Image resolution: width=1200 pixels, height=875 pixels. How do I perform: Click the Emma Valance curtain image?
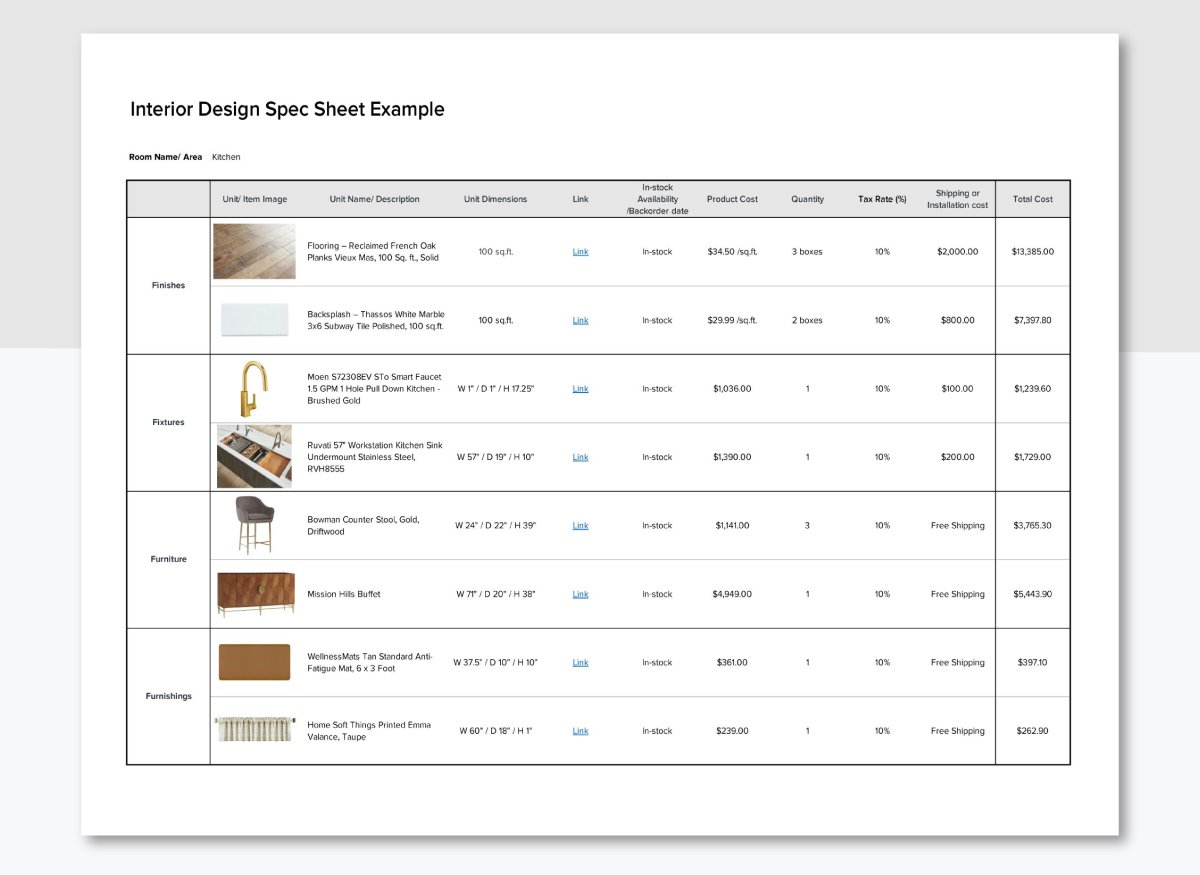[254, 730]
